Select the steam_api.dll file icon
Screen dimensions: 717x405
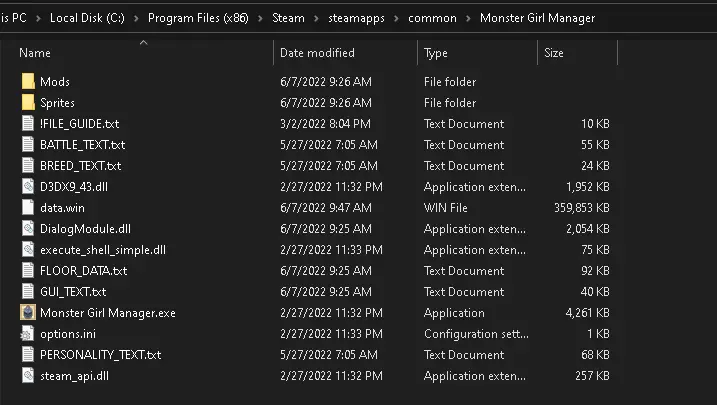tap(28, 376)
